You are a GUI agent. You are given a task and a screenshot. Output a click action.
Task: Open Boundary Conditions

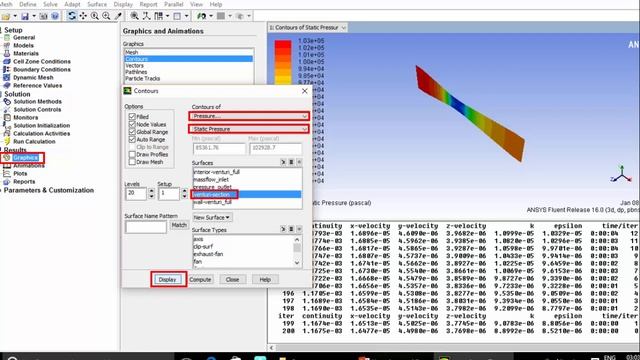tap(42, 69)
